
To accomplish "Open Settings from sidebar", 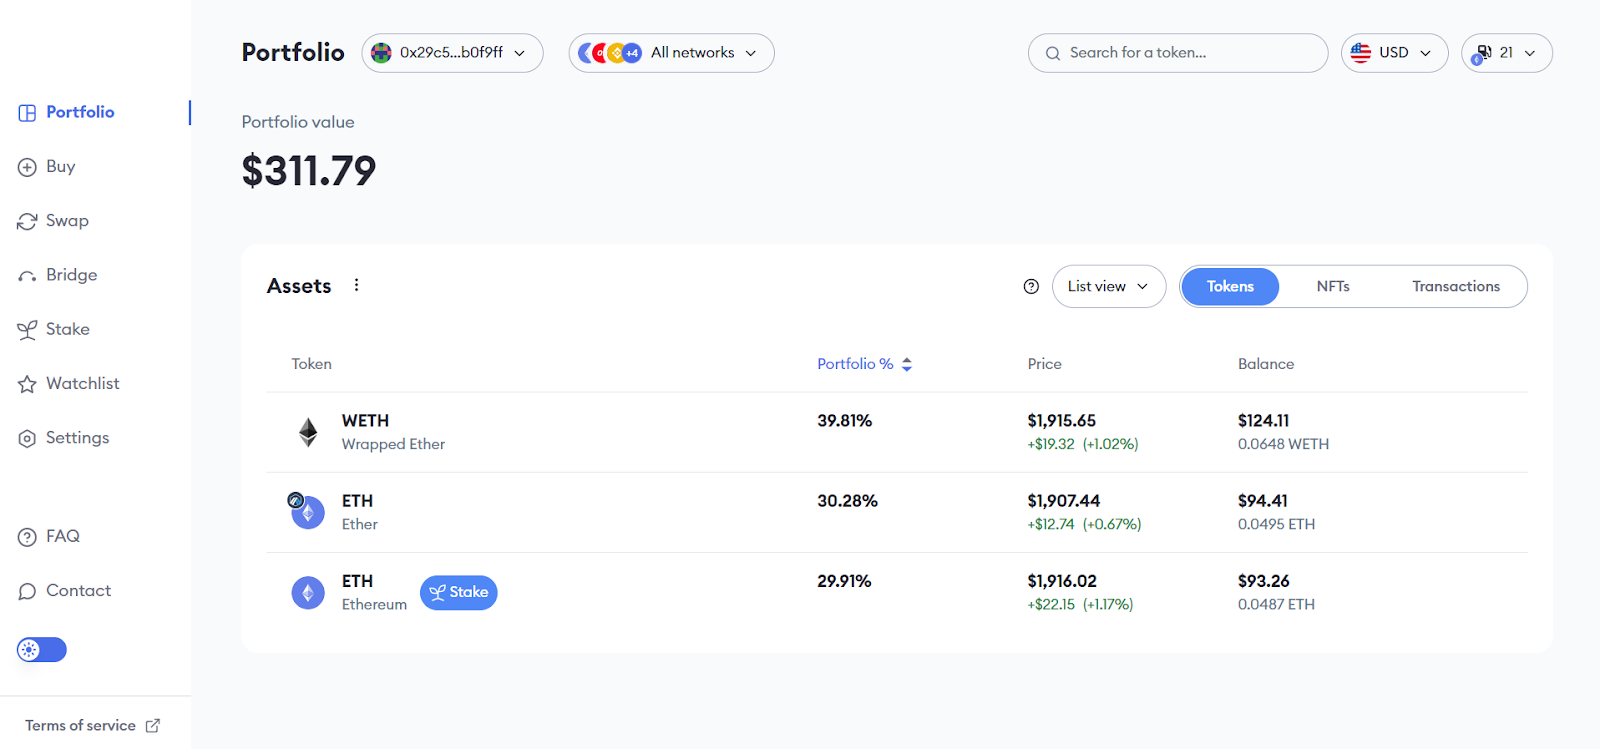I will 77,437.
